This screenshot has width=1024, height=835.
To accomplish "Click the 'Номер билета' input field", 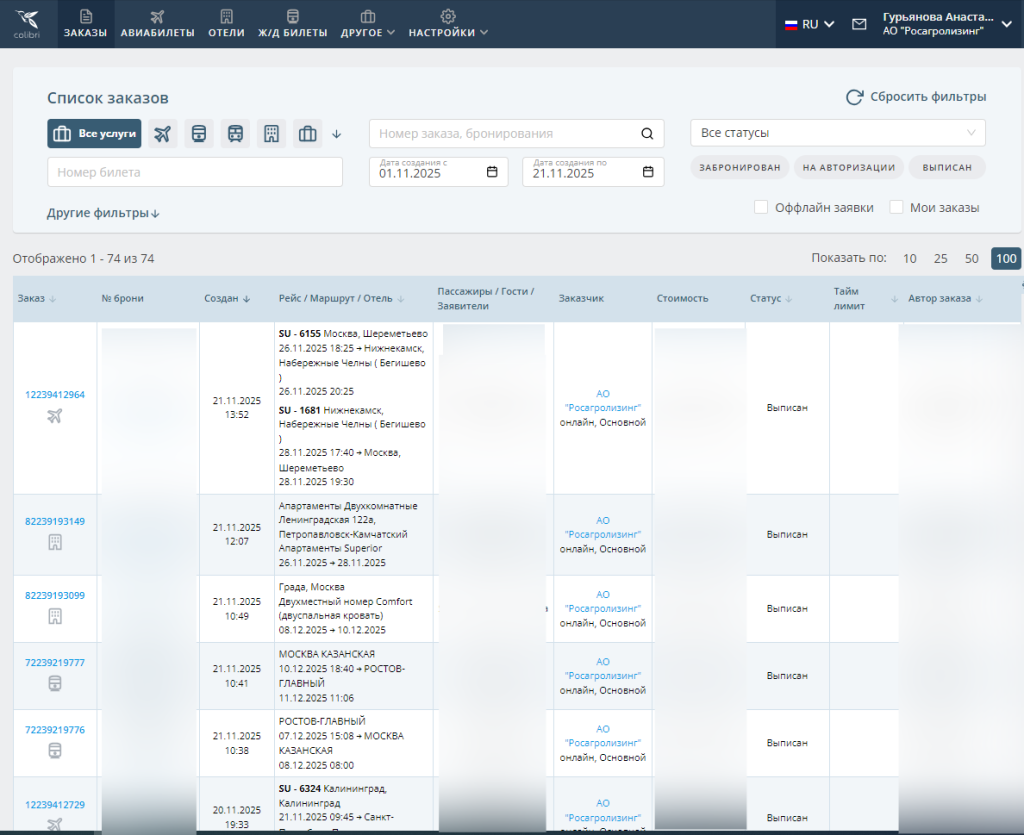I will 195,172.
